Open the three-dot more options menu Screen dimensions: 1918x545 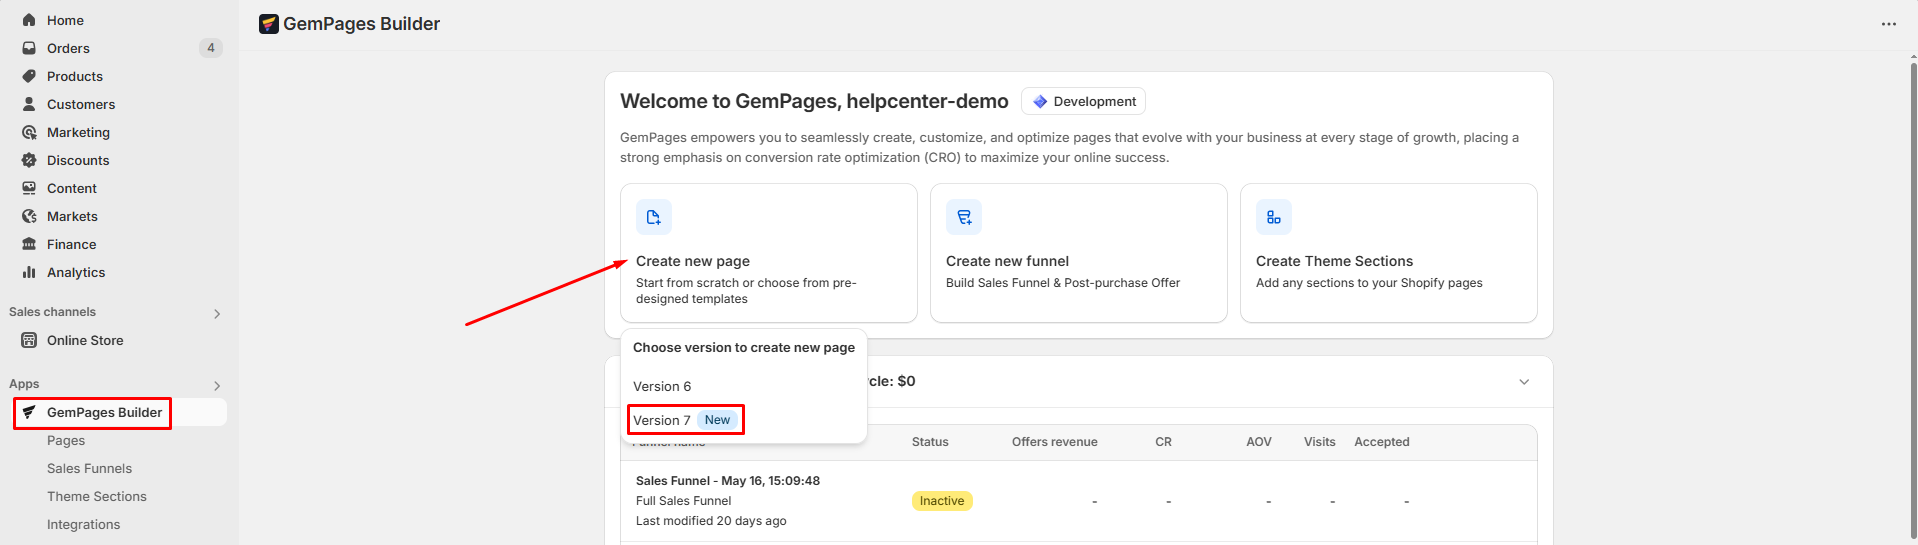point(1888,24)
